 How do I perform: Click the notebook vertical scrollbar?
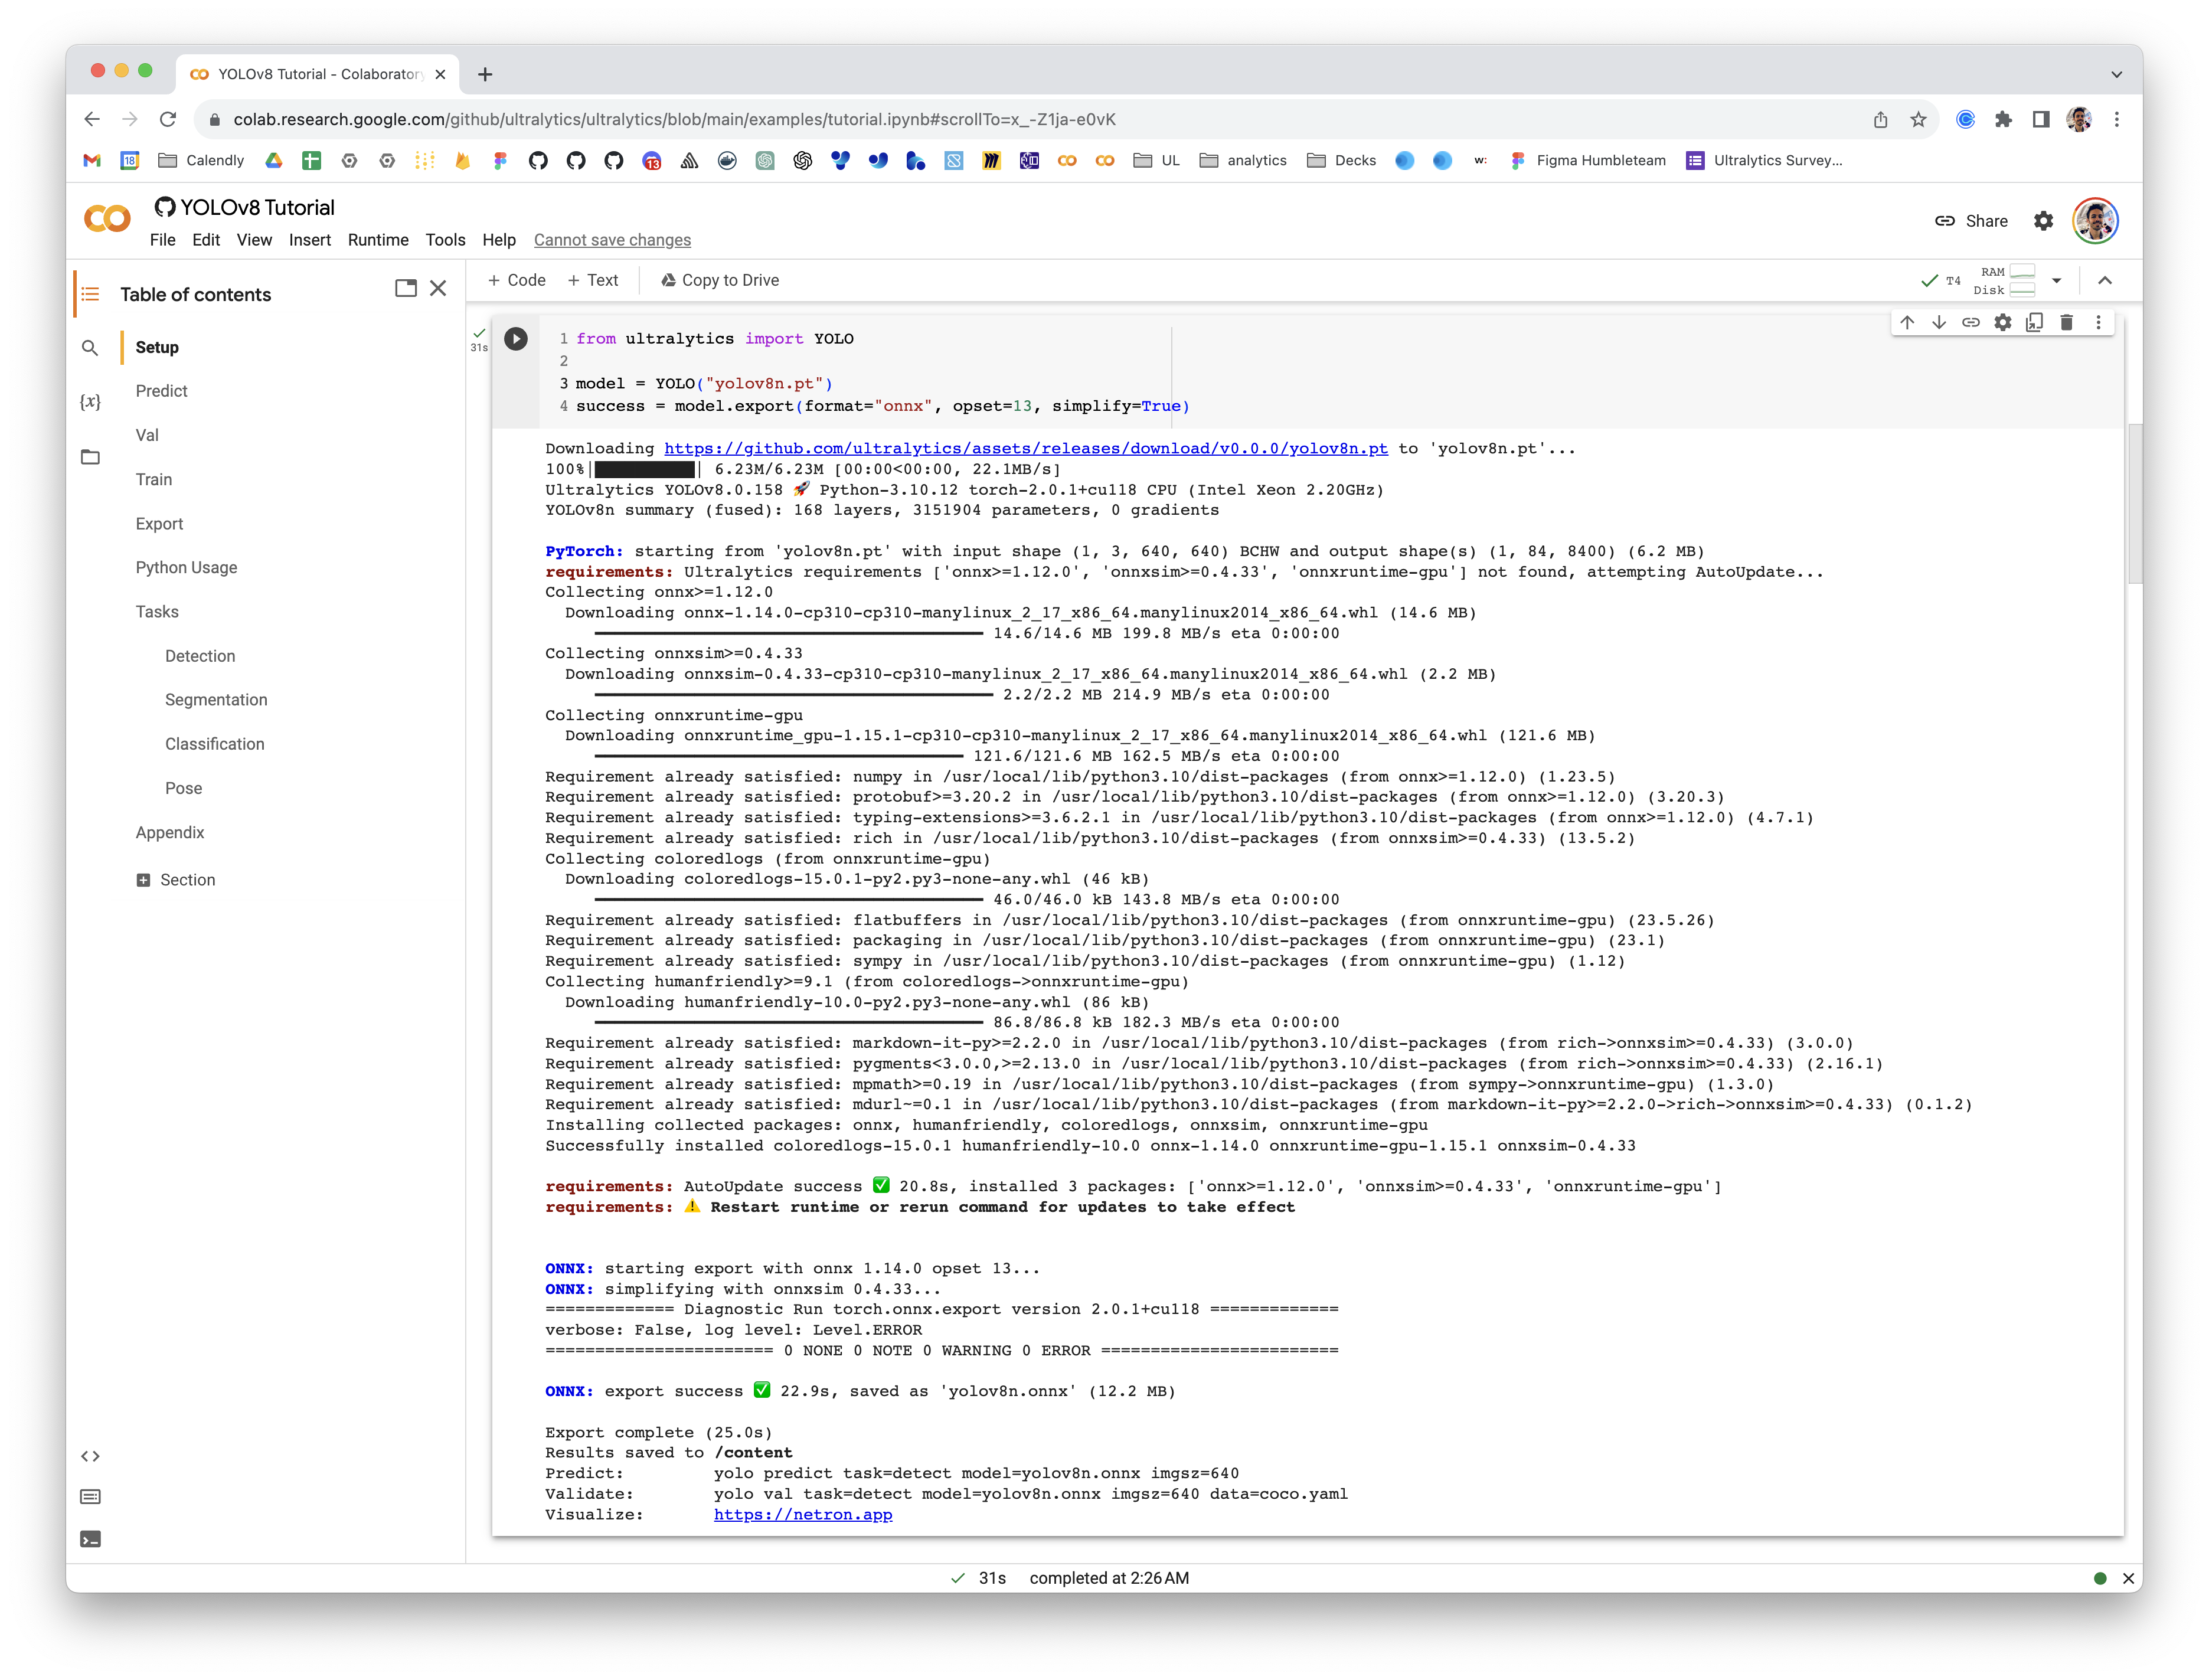[2135, 503]
